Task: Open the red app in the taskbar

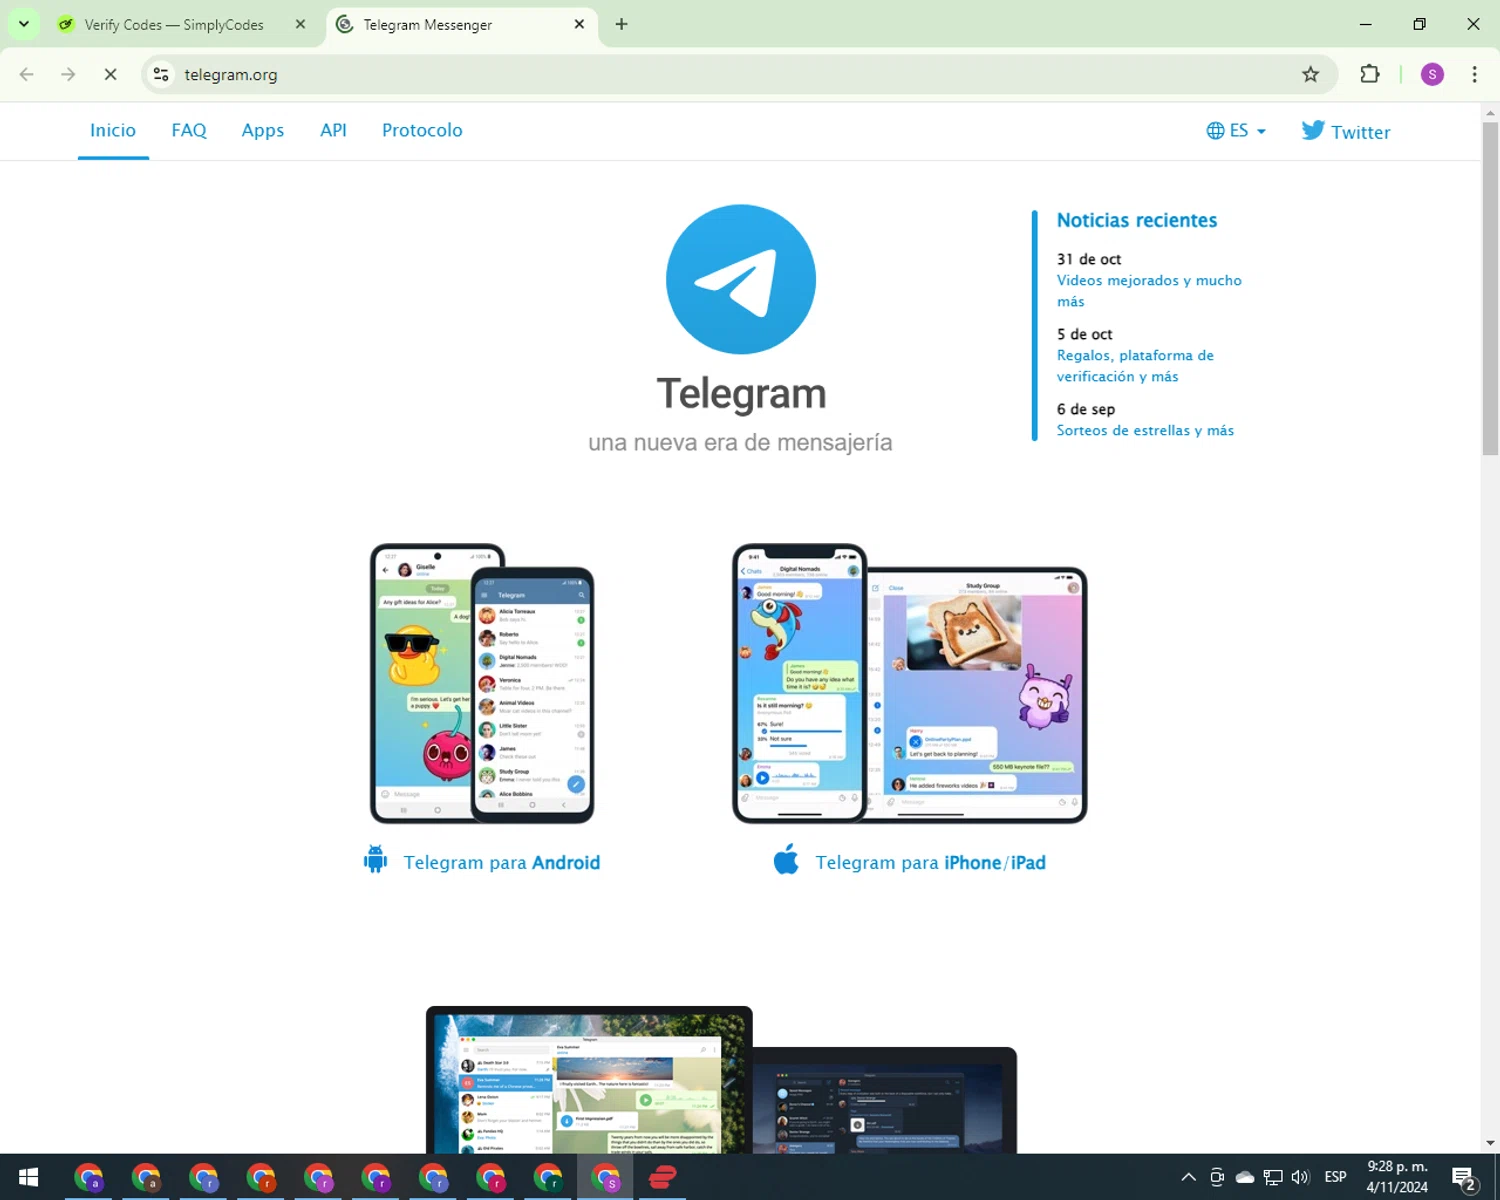Action: (x=662, y=1177)
